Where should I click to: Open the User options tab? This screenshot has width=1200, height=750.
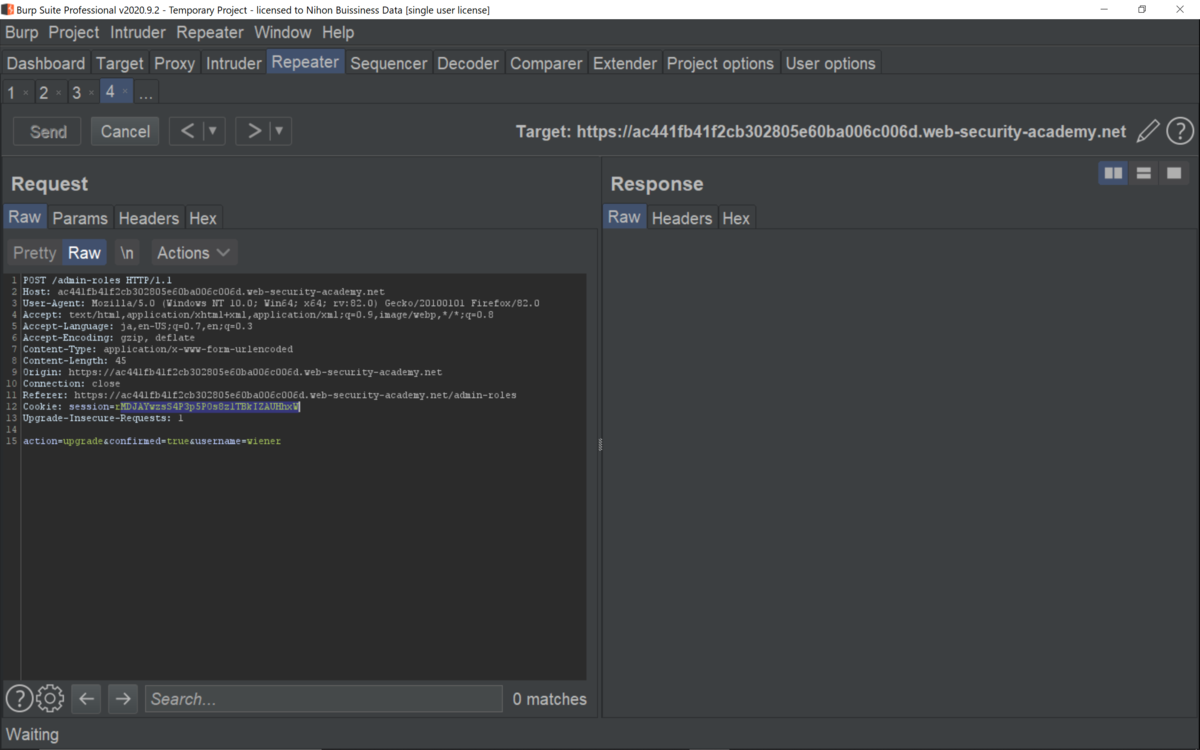click(831, 63)
